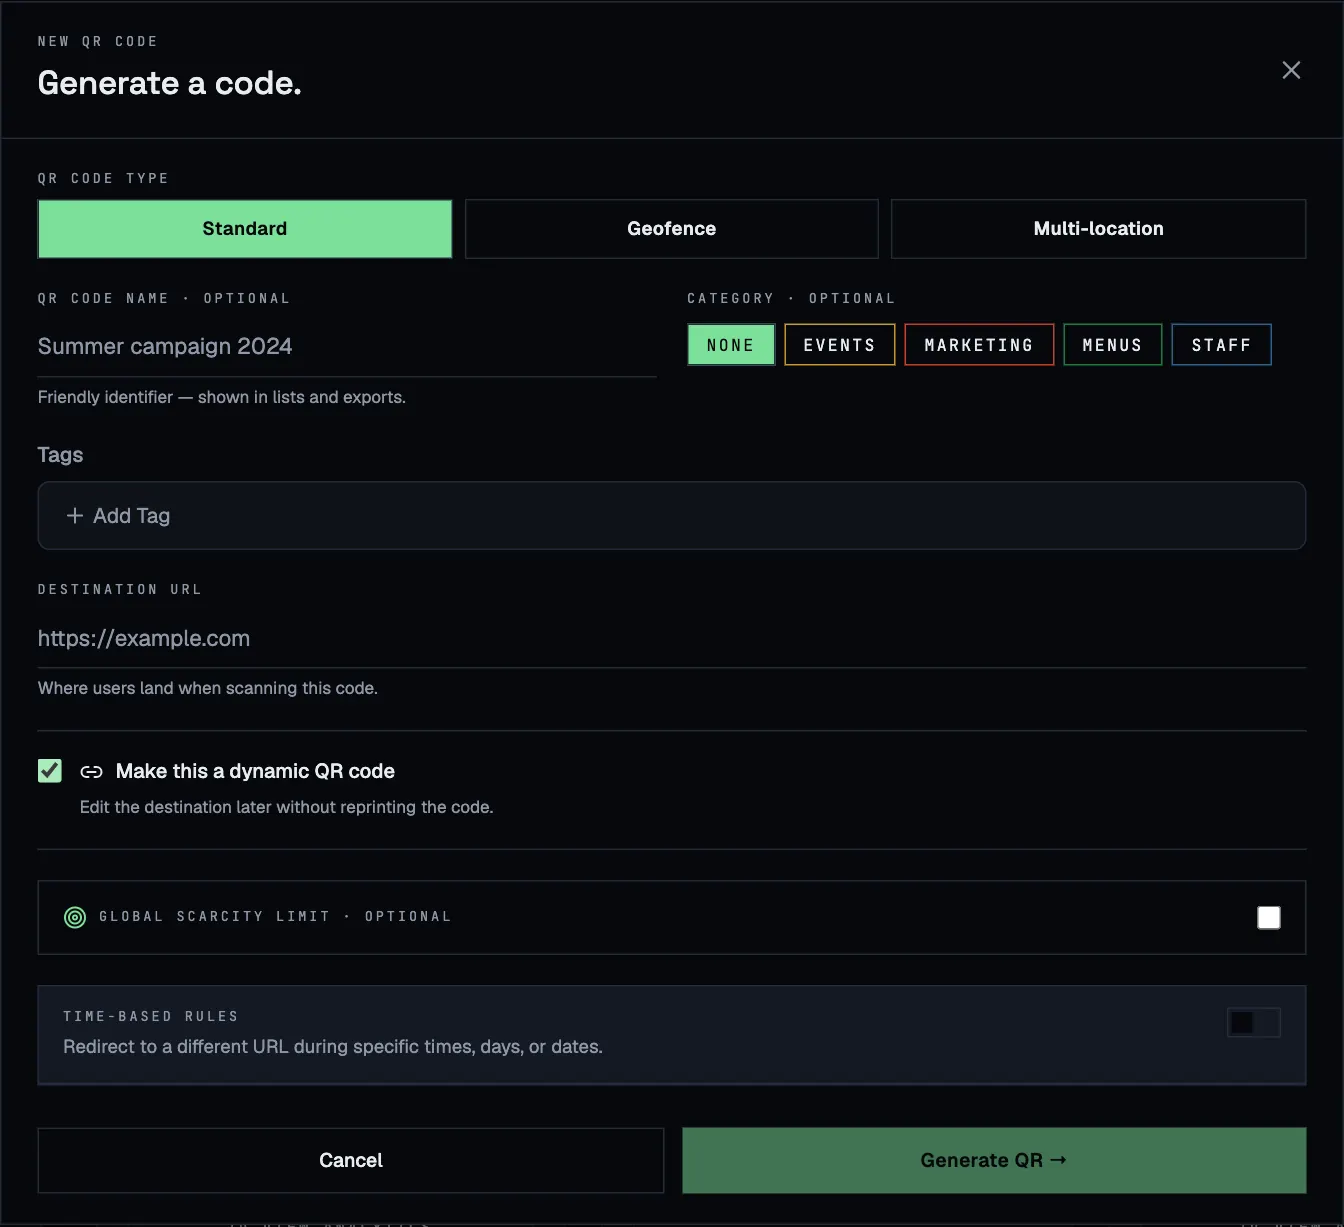1344x1227 pixels.
Task: Click the target icon for Global Scarcity Limit
Action: point(75,917)
